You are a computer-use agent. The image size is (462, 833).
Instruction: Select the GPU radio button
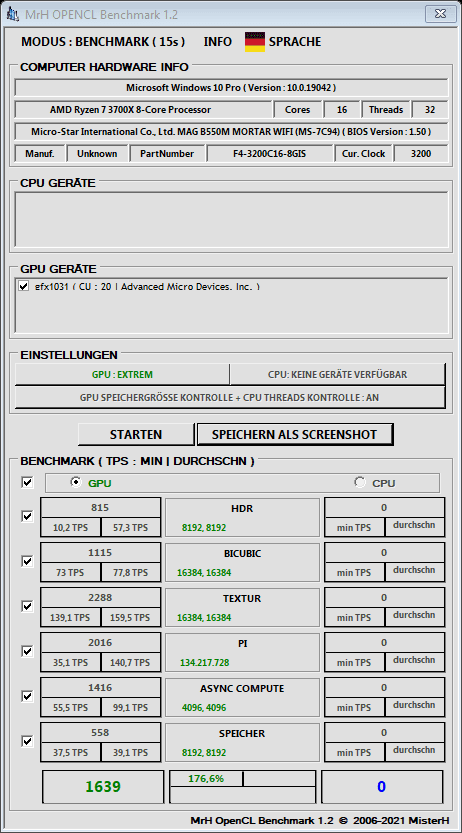point(76,482)
